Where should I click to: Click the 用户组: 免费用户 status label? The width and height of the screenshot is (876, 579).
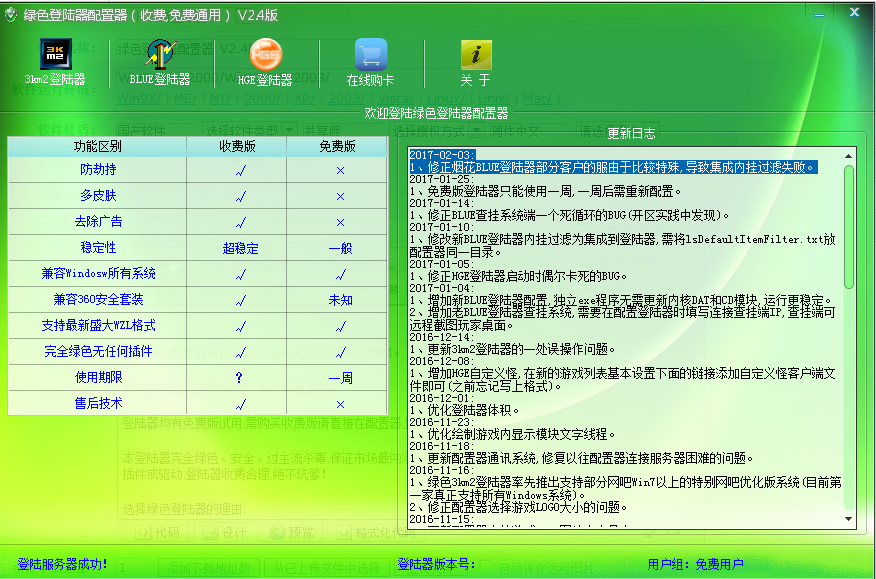(695, 564)
